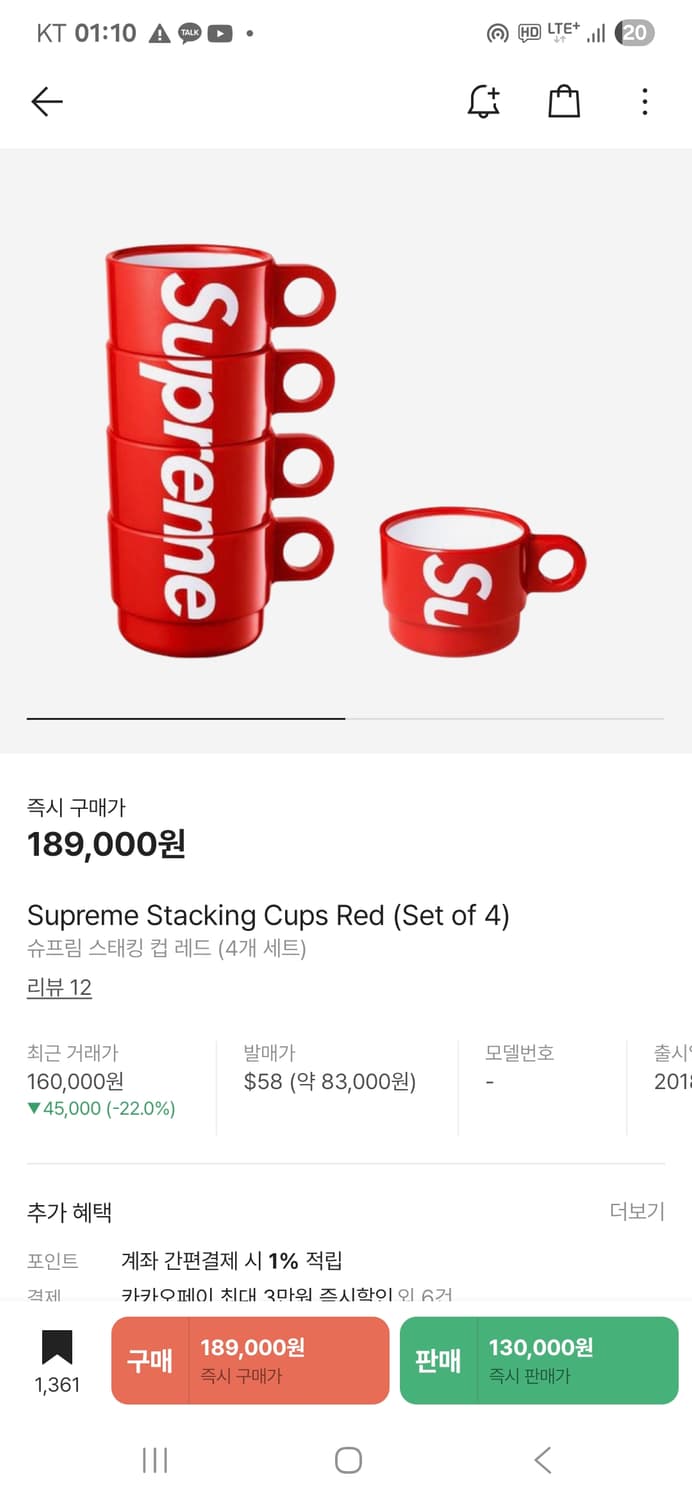Tap the Android home button icon

(347, 1460)
